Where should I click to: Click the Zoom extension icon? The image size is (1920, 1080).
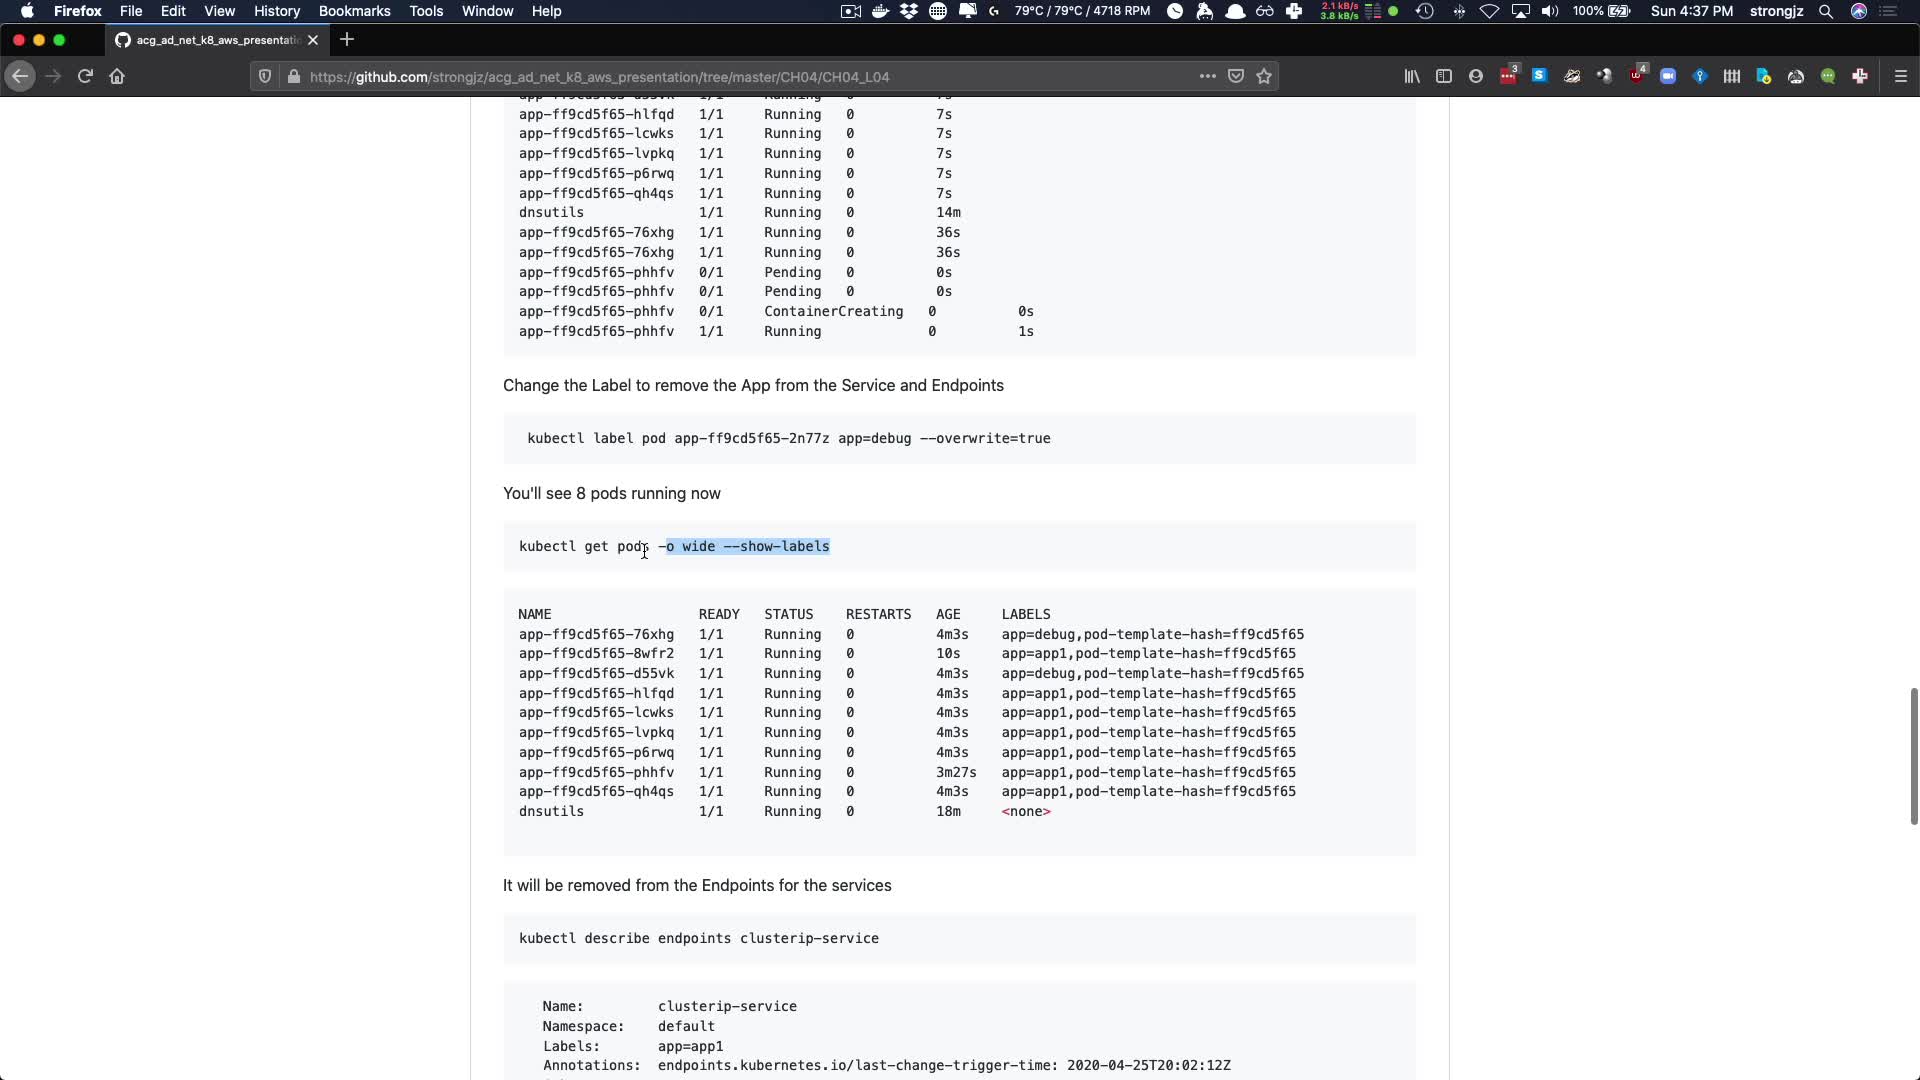click(x=1668, y=76)
